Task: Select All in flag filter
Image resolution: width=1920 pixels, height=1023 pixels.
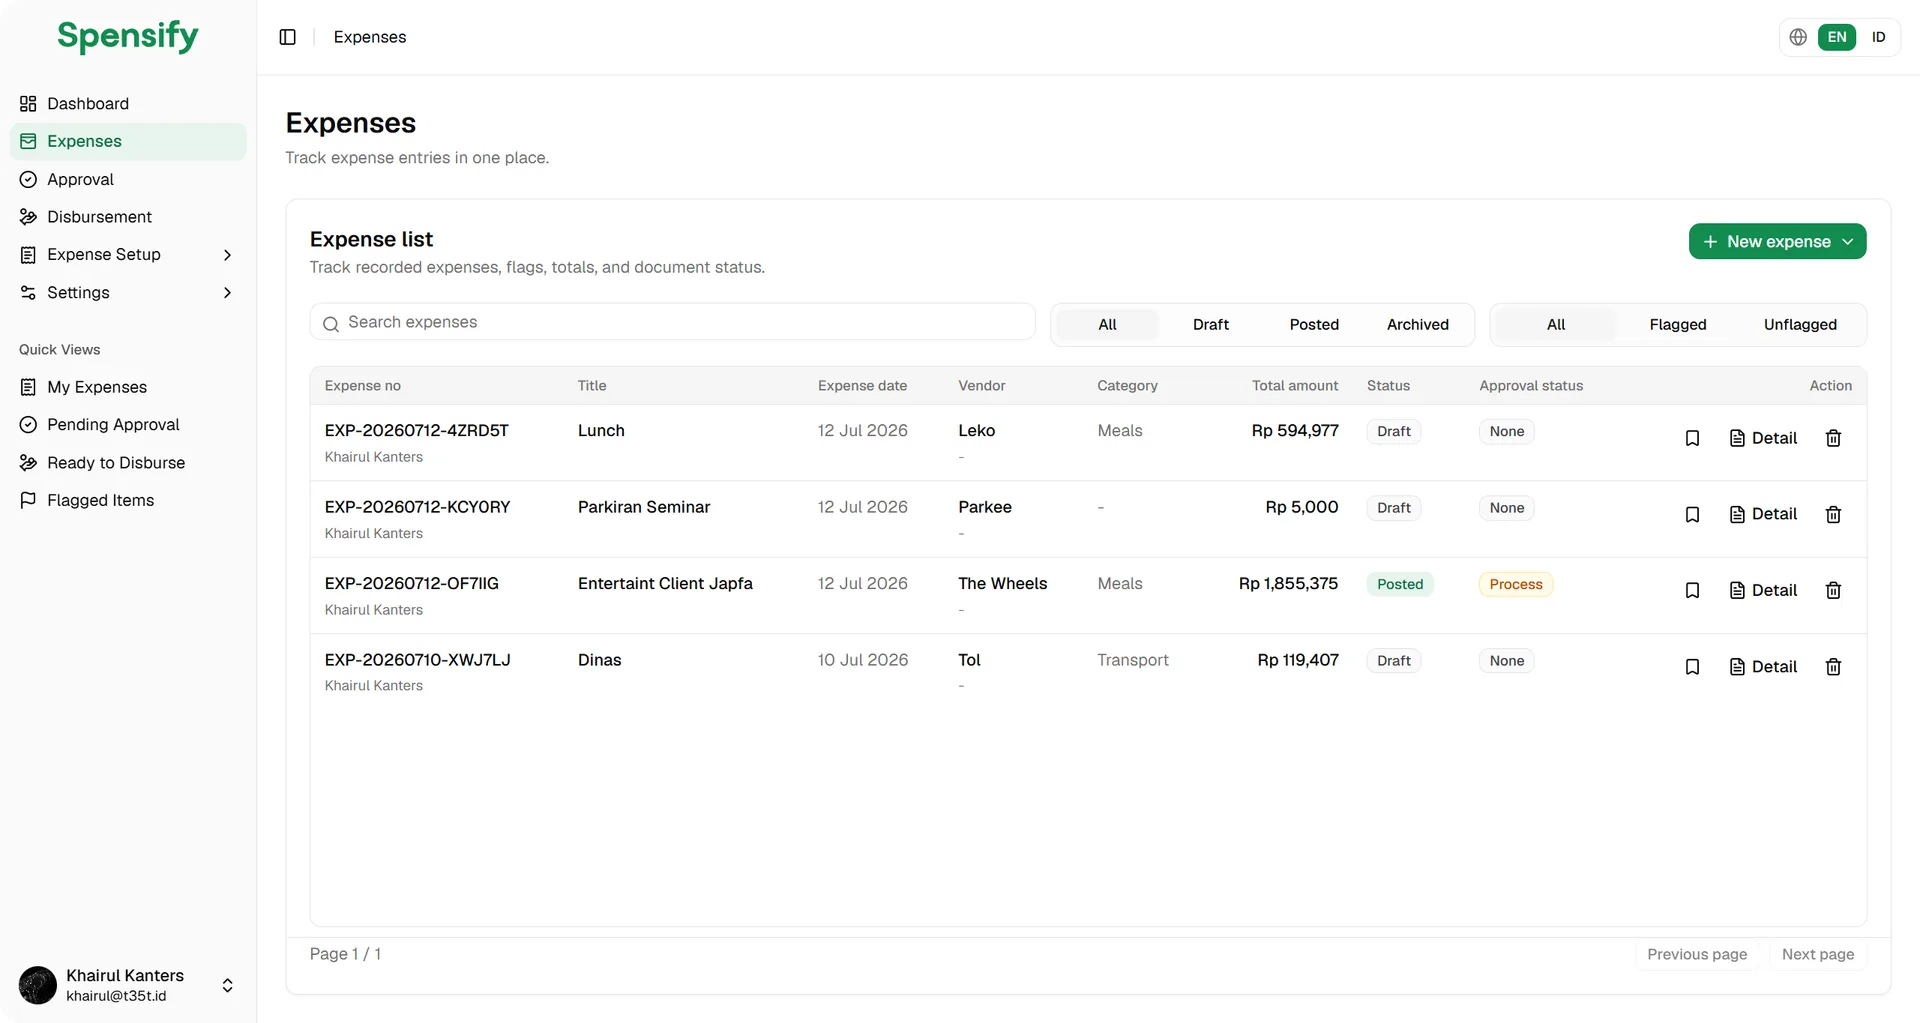Action: pos(1556,325)
